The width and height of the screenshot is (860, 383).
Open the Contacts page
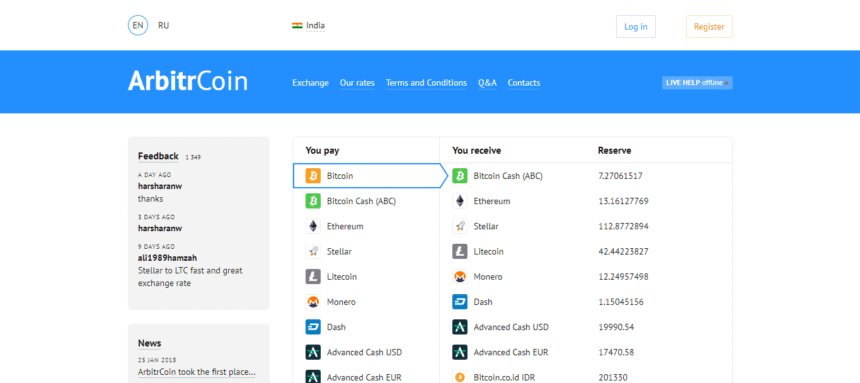[524, 83]
